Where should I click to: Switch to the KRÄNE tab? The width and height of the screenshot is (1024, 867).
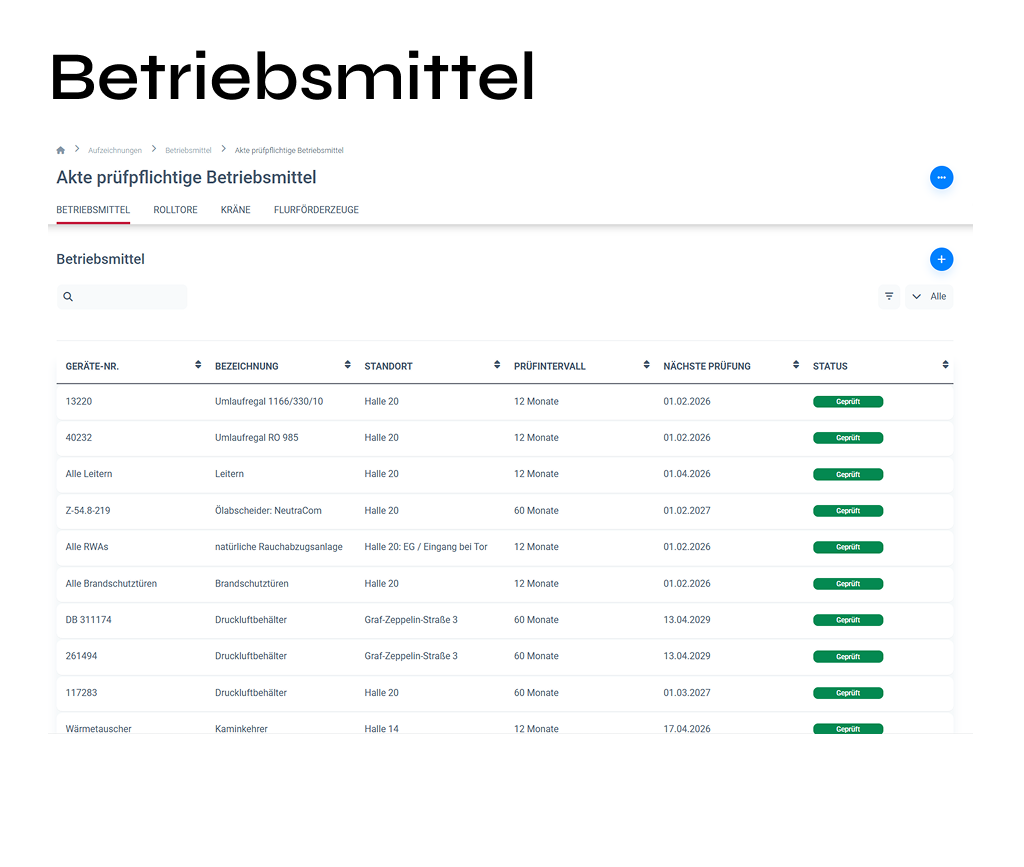235,210
